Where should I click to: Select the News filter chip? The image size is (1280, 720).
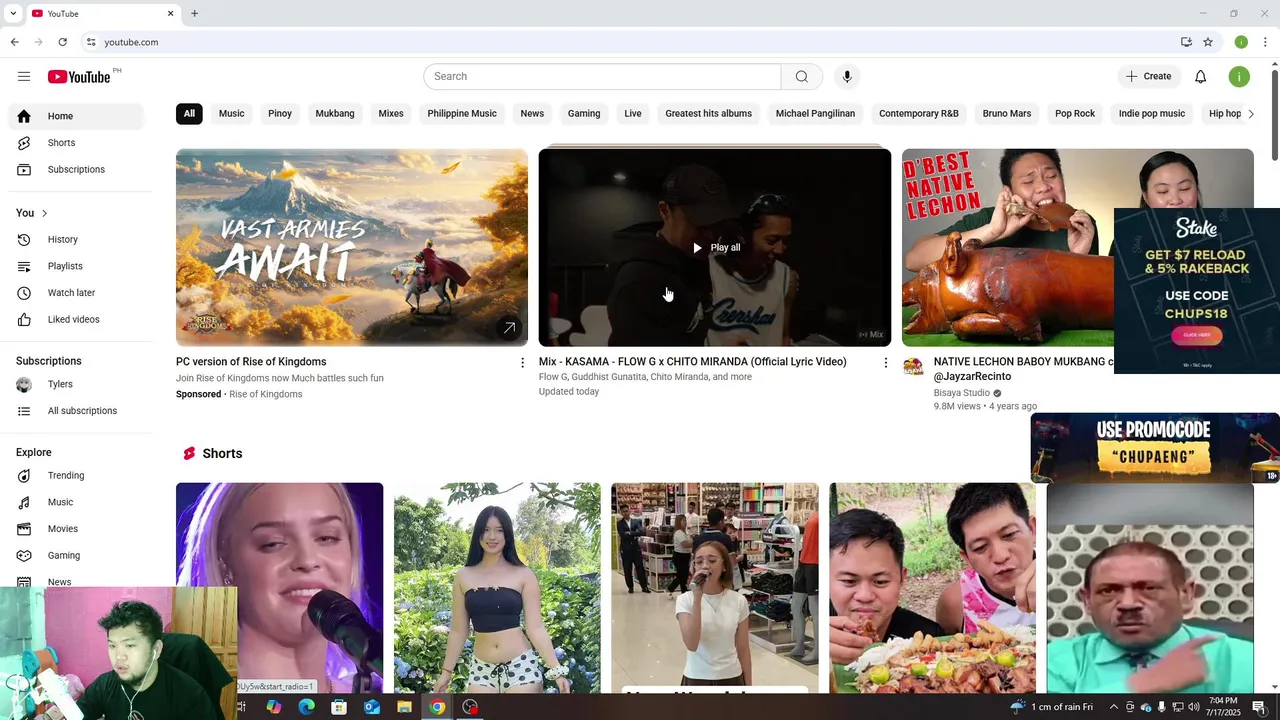click(532, 114)
